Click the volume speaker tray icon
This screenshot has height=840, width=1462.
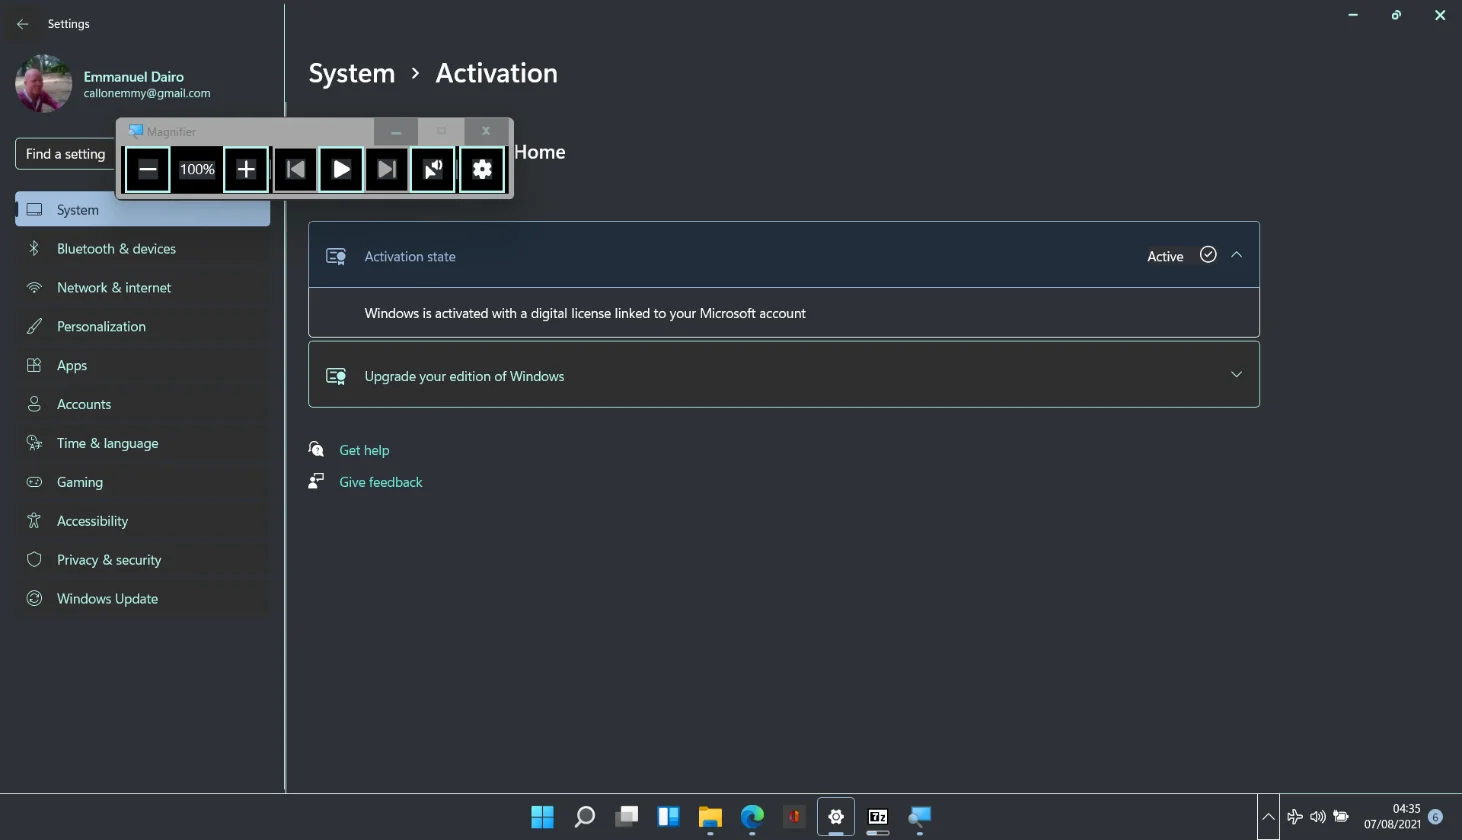click(x=1318, y=817)
